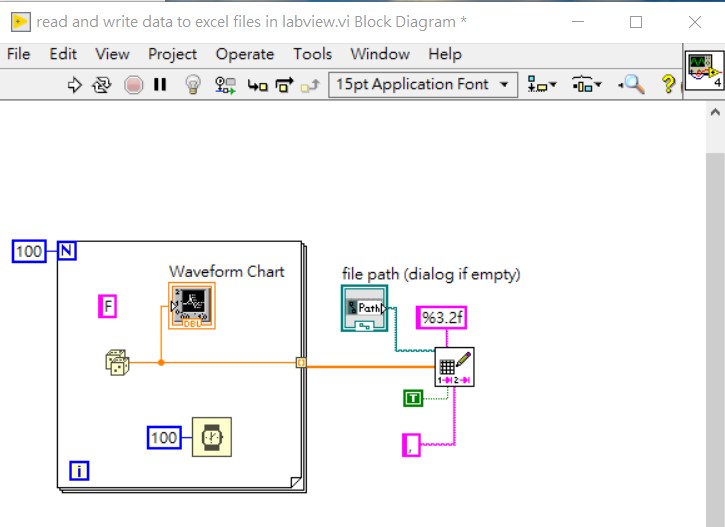Click the Step Into button
725x527 pixels.
[257, 85]
